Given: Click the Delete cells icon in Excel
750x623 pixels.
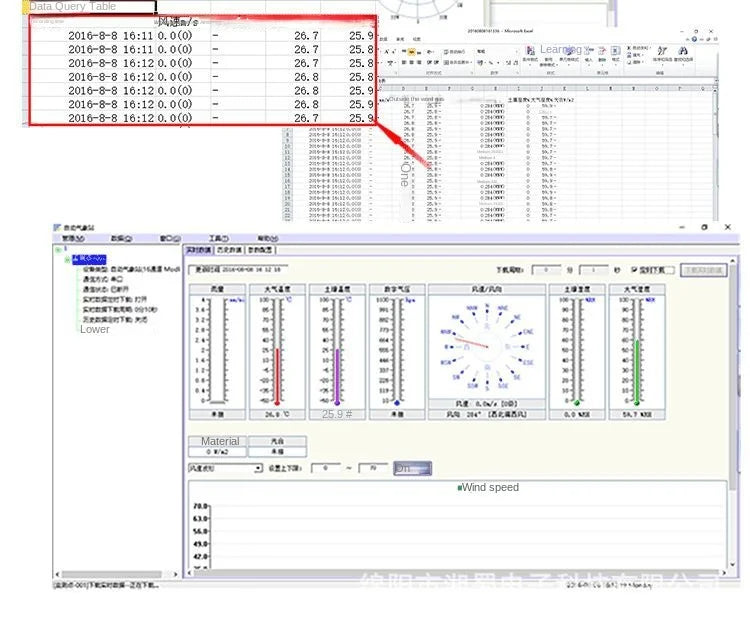Looking at the screenshot, I should click(602, 51).
